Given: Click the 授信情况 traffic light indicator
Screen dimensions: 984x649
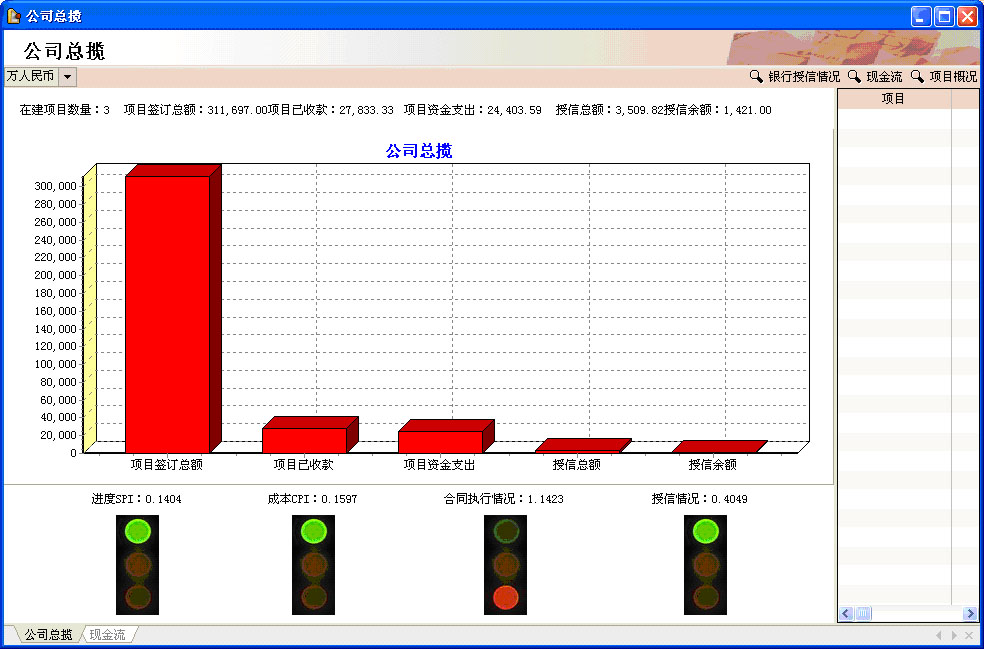Looking at the screenshot, I should tap(705, 565).
